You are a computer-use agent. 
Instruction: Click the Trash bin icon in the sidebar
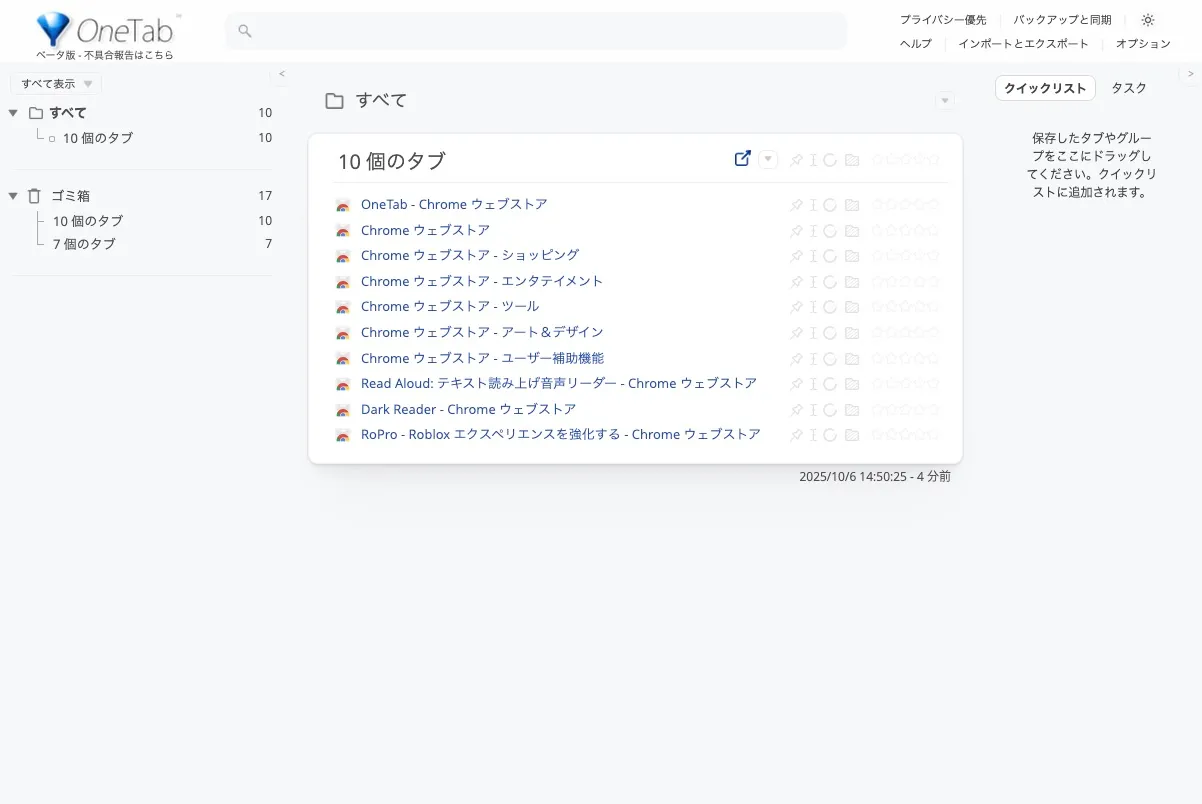click(x=35, y=196)
